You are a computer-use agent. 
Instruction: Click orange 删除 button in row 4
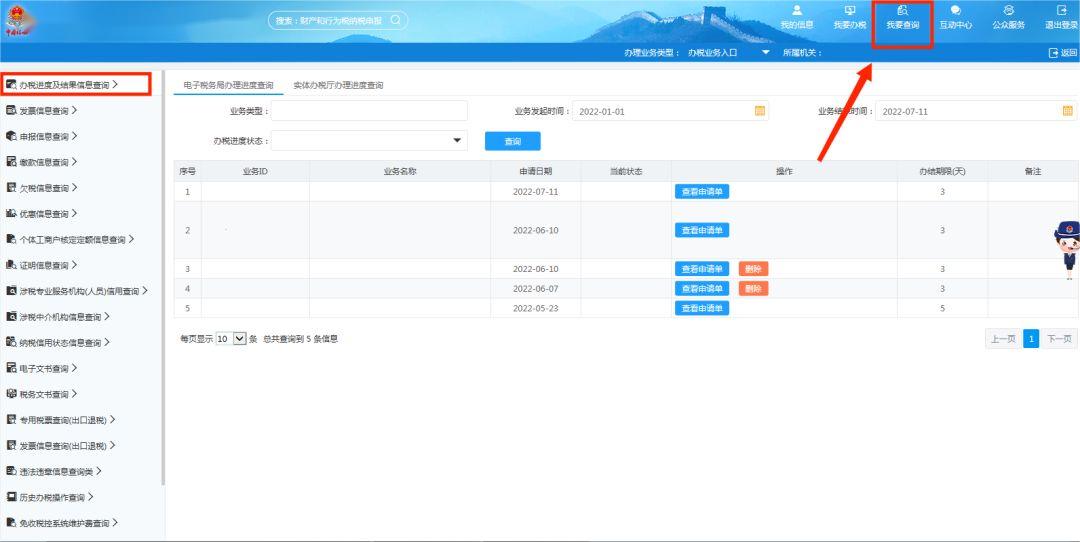click(x=754, y=289)
